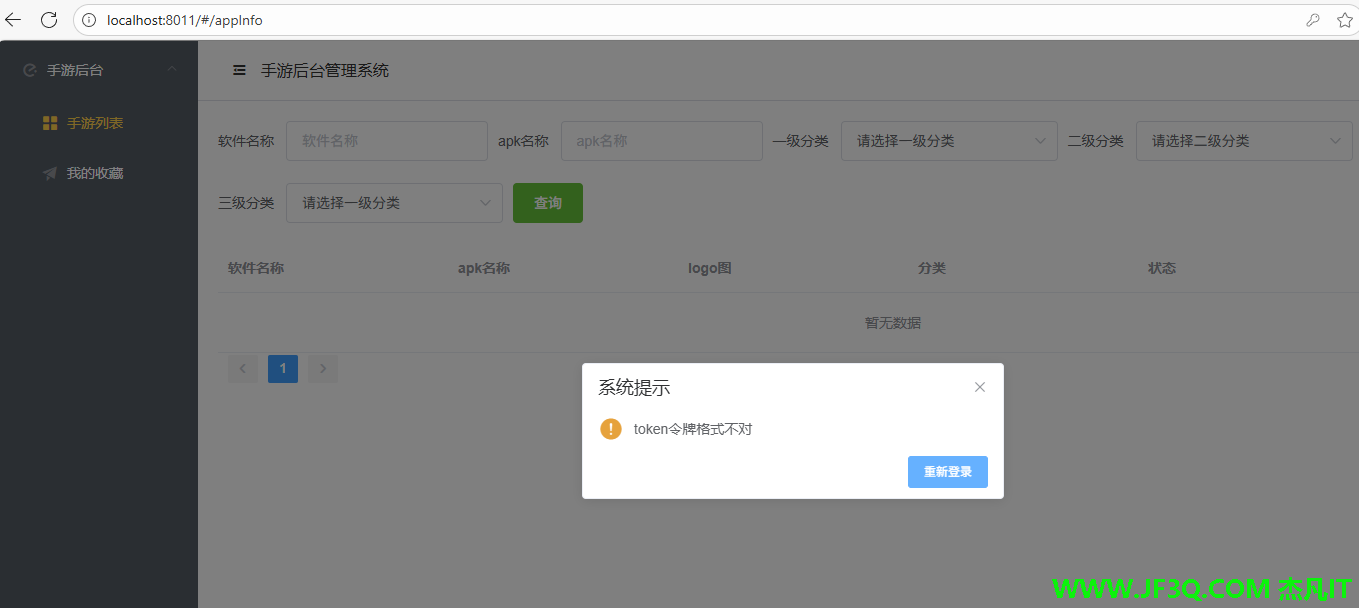This screenshot has width=1359, height=608.
Task: Click into the apk名称 text field
Action: (661, 141)
